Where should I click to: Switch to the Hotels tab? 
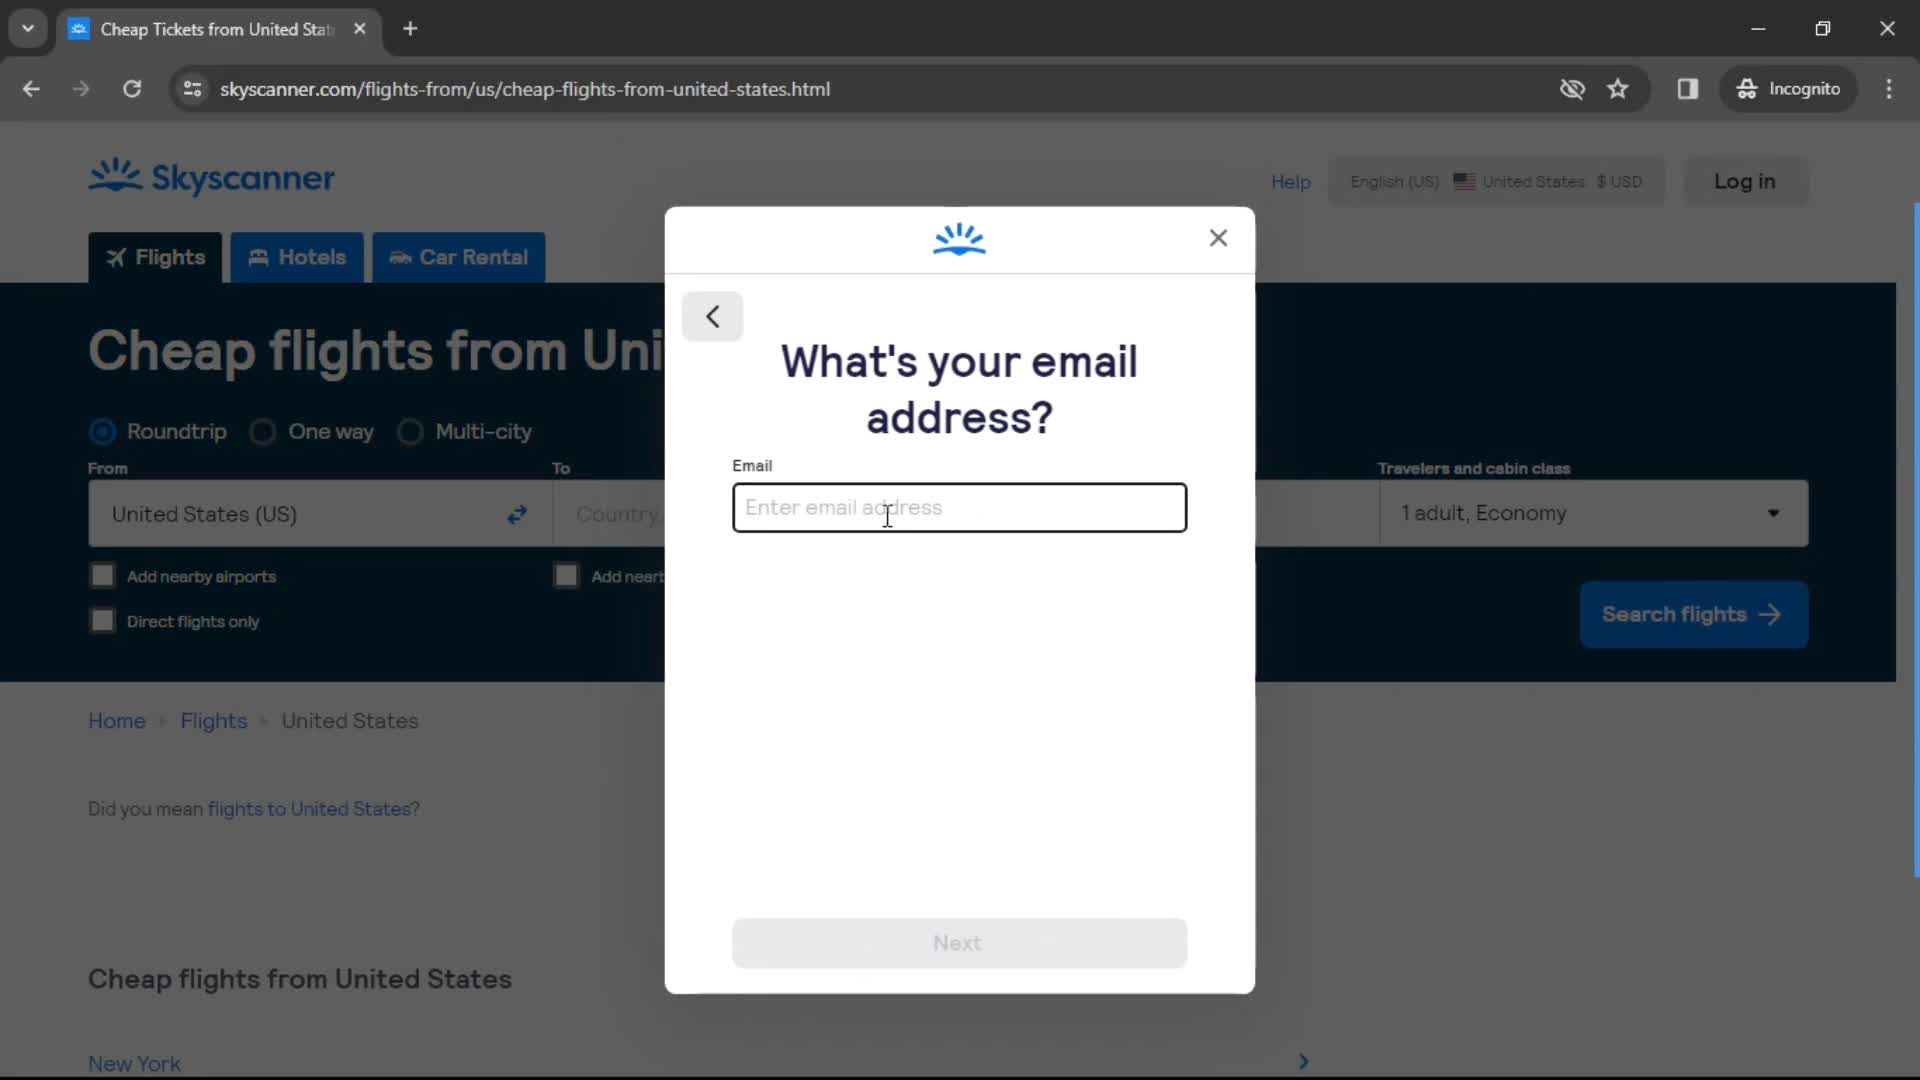coord(296,257)
